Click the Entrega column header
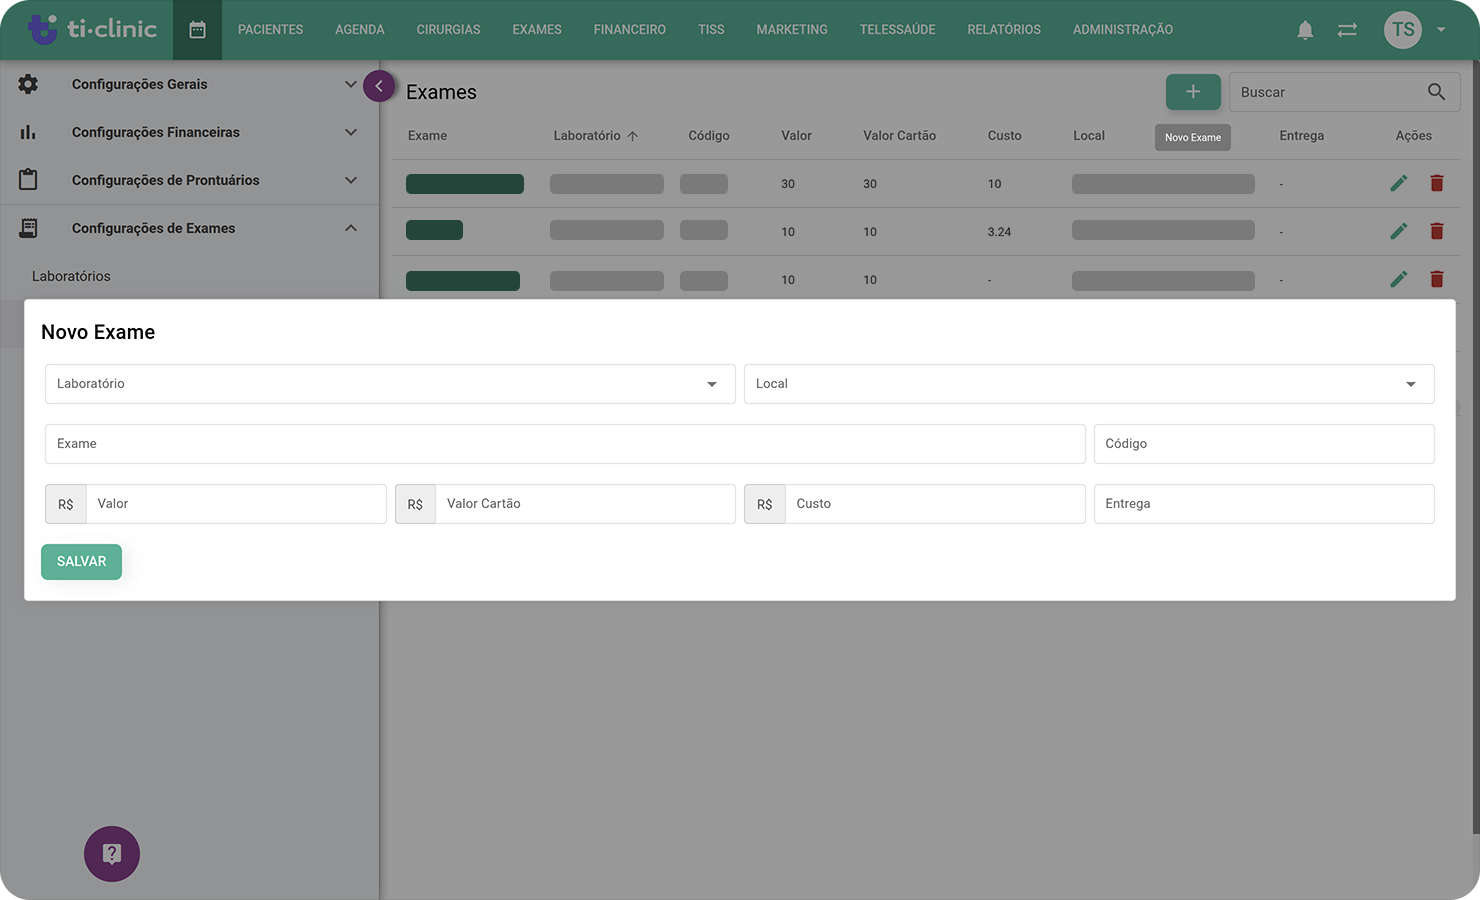 tap(1302, 136)
